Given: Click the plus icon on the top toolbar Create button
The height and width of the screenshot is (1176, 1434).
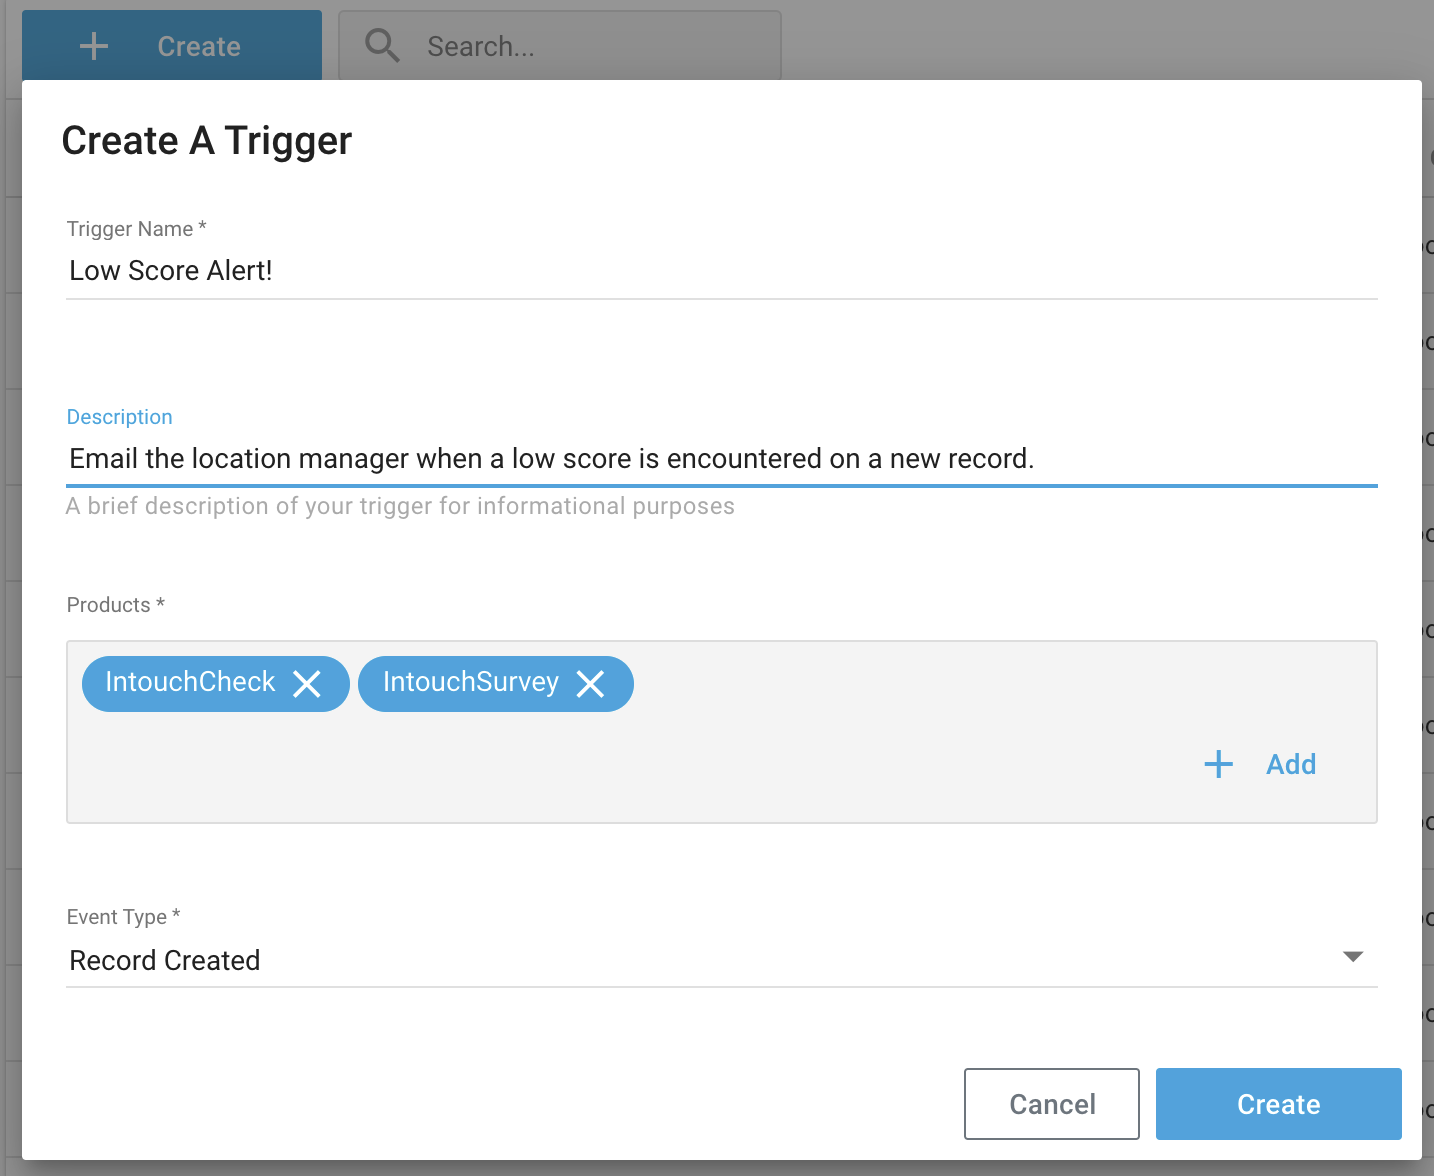Looking at the screenshot, I should coord(94,46).
